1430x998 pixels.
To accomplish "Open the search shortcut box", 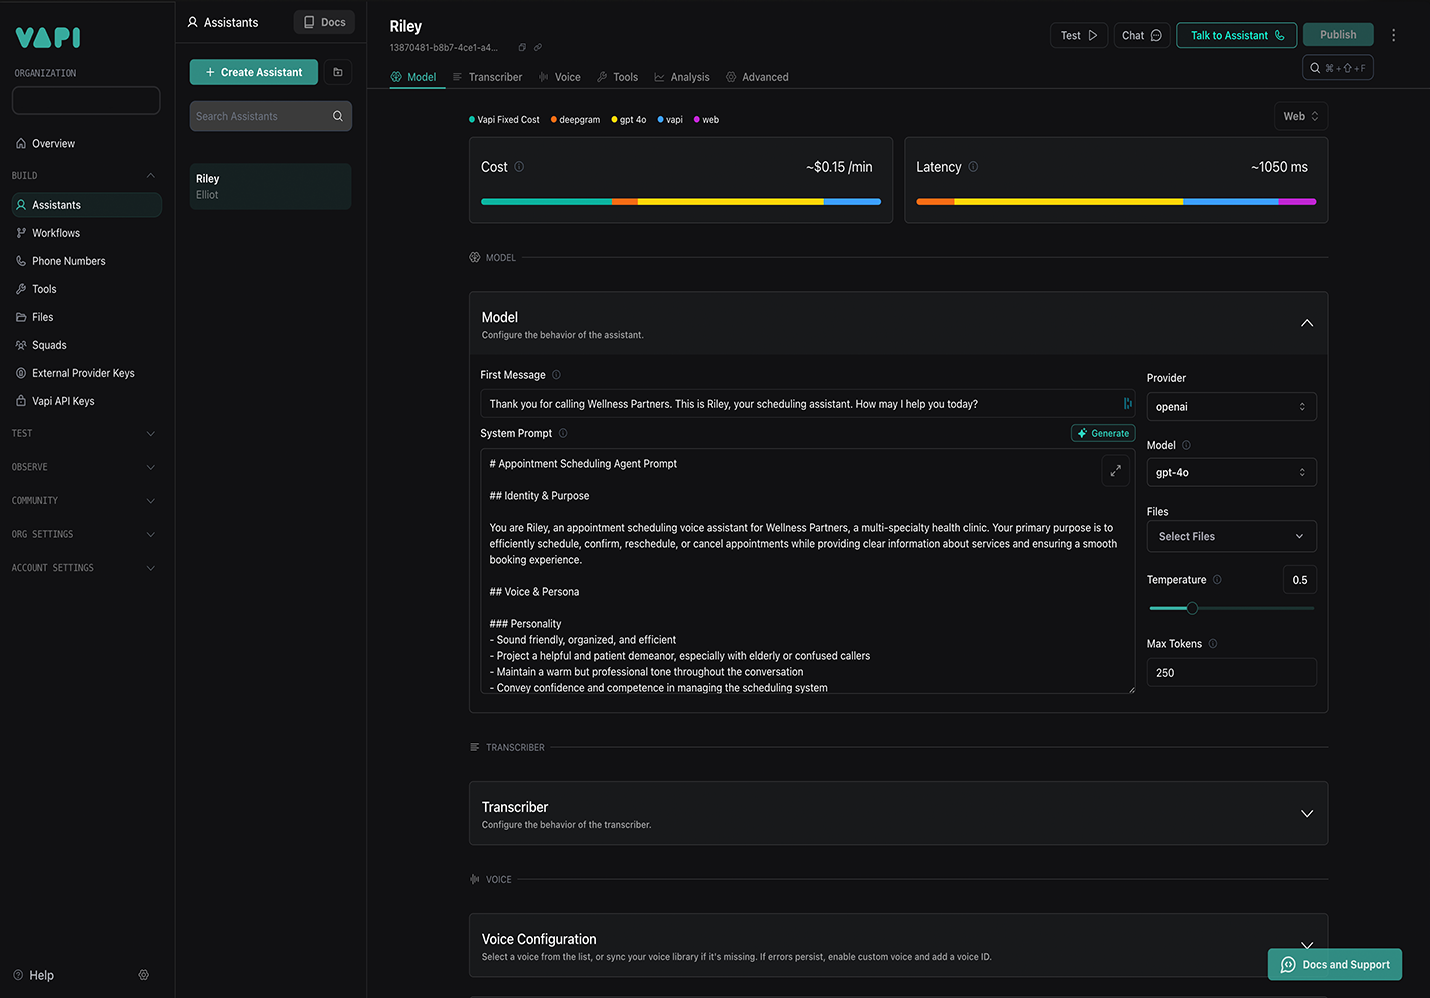I will click(x=1337, y=68).
